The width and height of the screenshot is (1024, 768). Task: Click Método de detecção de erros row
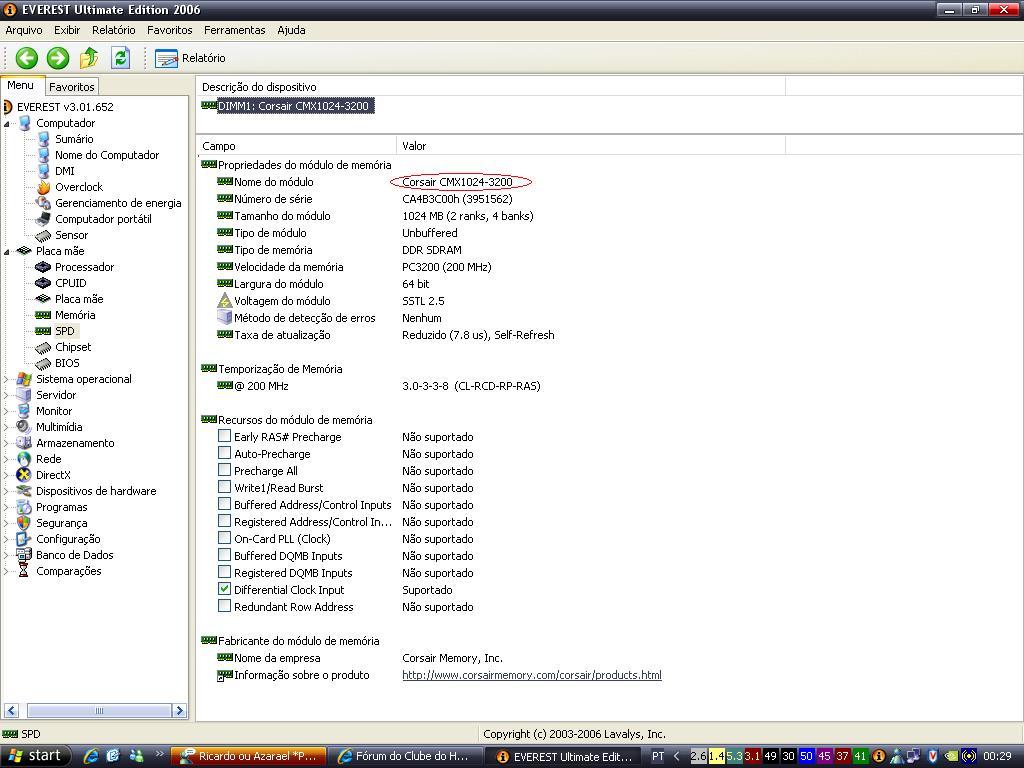tap(304, 318)
